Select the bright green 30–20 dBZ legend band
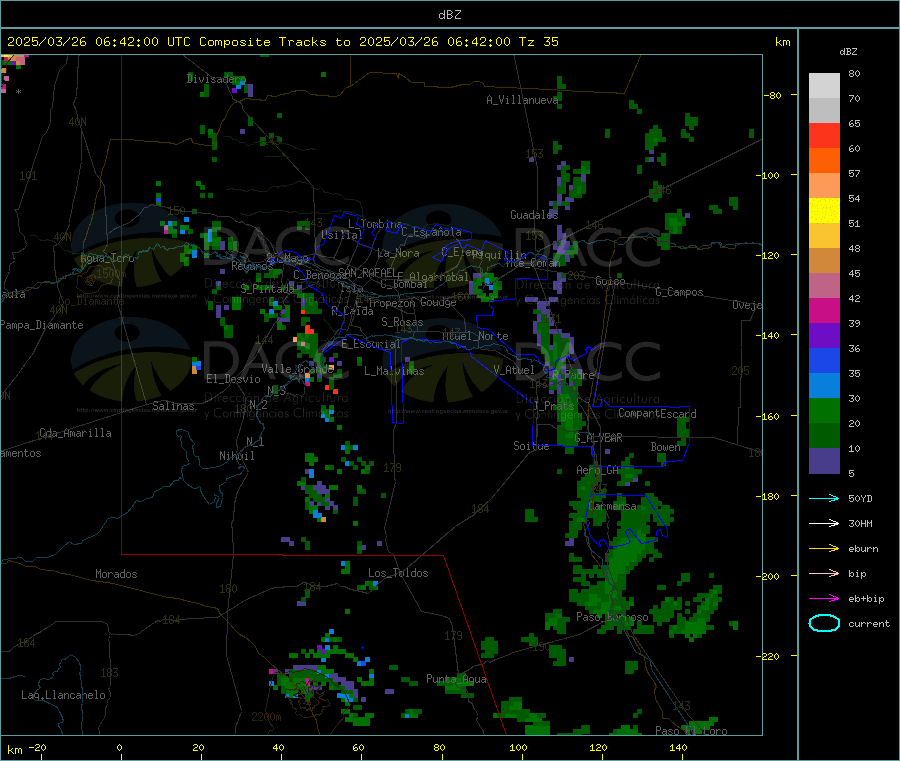The width and height of the screenshot is (900, 761). pyautogui.click(x=824, y=410)
